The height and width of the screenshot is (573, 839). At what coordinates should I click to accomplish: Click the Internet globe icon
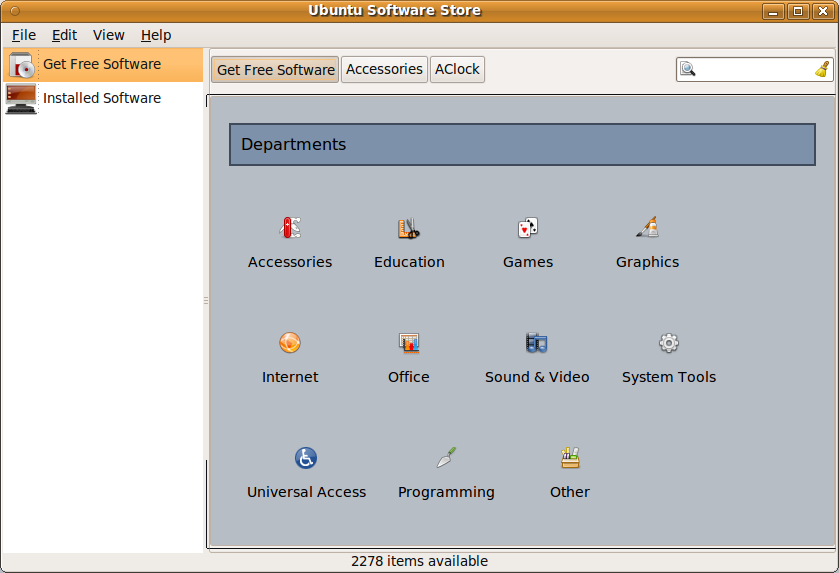pyautogui.click(x=290, y=343)
